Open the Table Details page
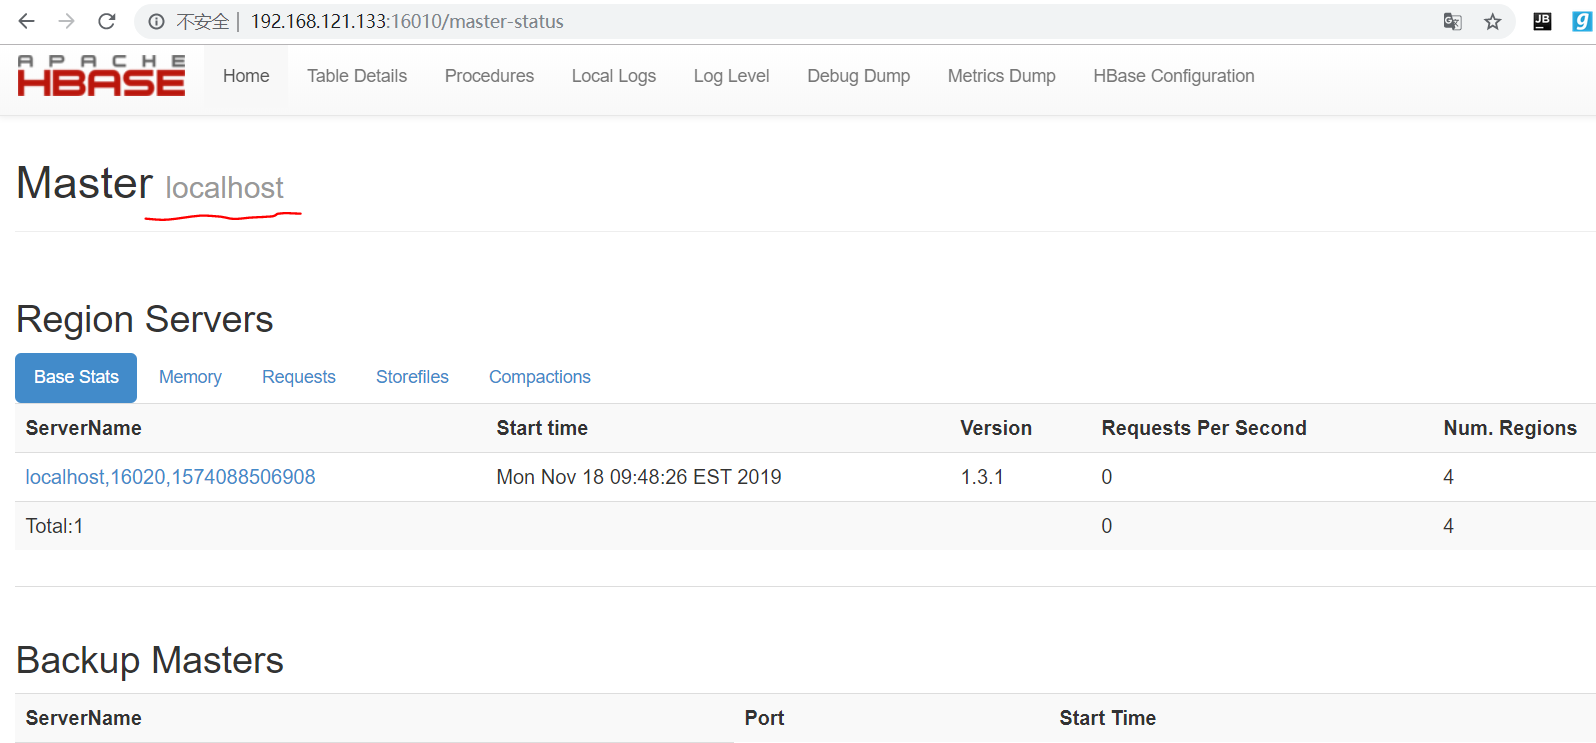Image resolution: width=1596 pixels, height=743 pixels. tap(357, 76)
